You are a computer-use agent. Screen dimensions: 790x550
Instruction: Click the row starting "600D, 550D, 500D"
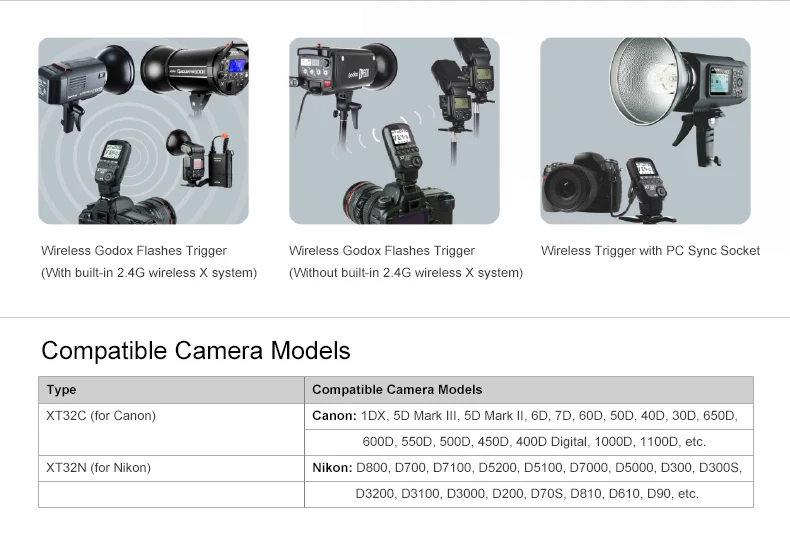[529, 442]
